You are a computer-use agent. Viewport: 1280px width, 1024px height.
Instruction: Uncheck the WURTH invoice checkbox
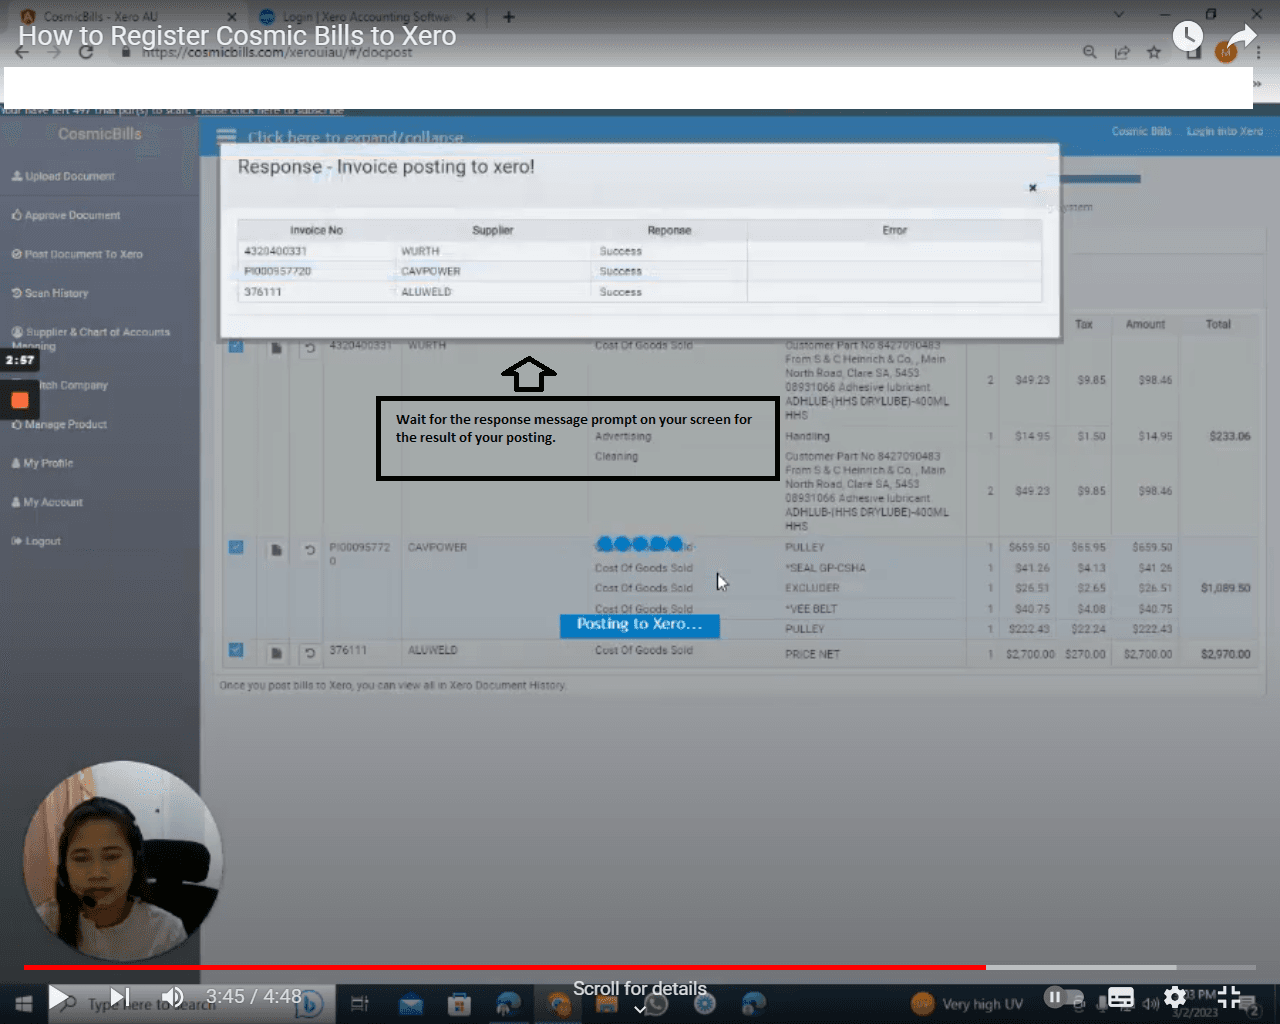tap(236, 346)
